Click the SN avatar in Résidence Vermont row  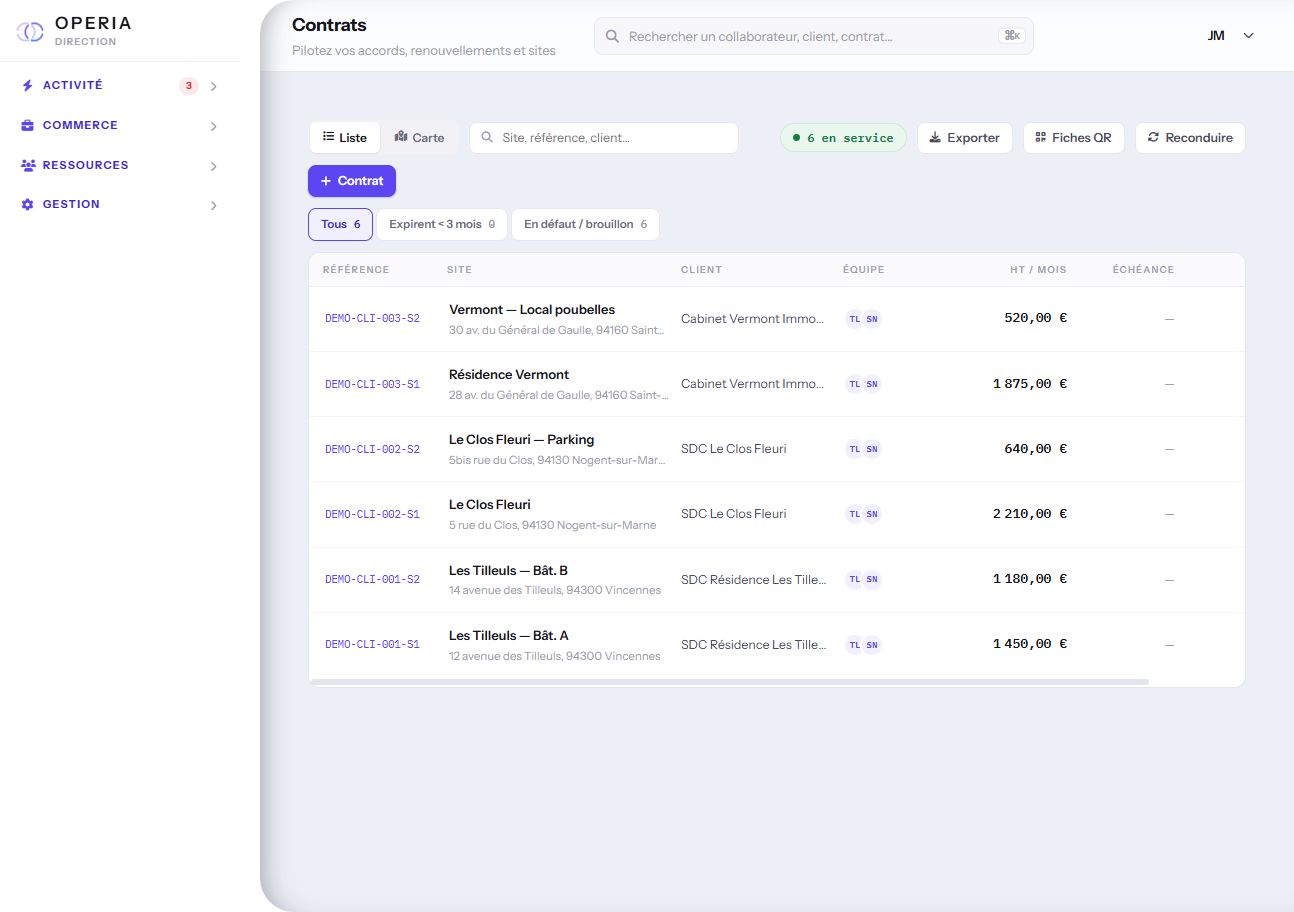tap(872, 384)
